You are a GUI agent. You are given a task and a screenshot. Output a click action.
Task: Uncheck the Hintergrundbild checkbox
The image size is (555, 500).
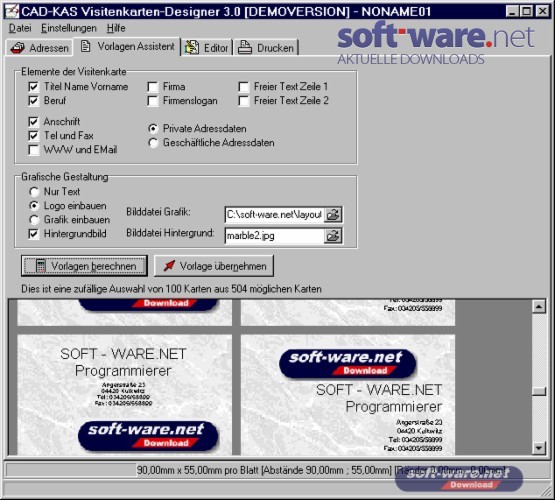pos(34,234)
